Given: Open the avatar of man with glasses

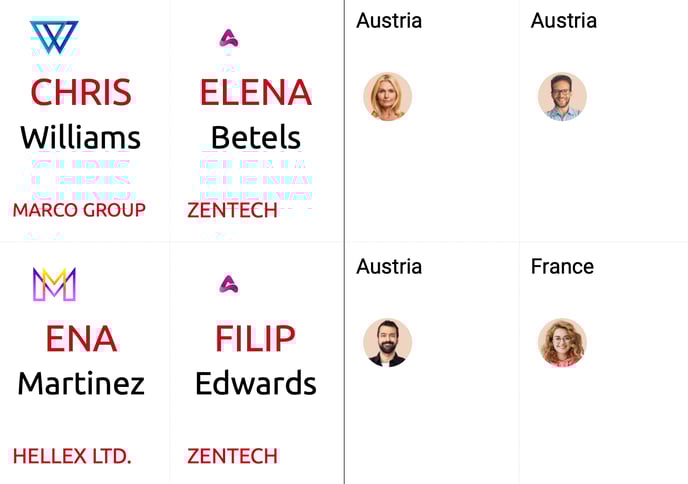Looking at the screenshot, I should tap(562, 96).
